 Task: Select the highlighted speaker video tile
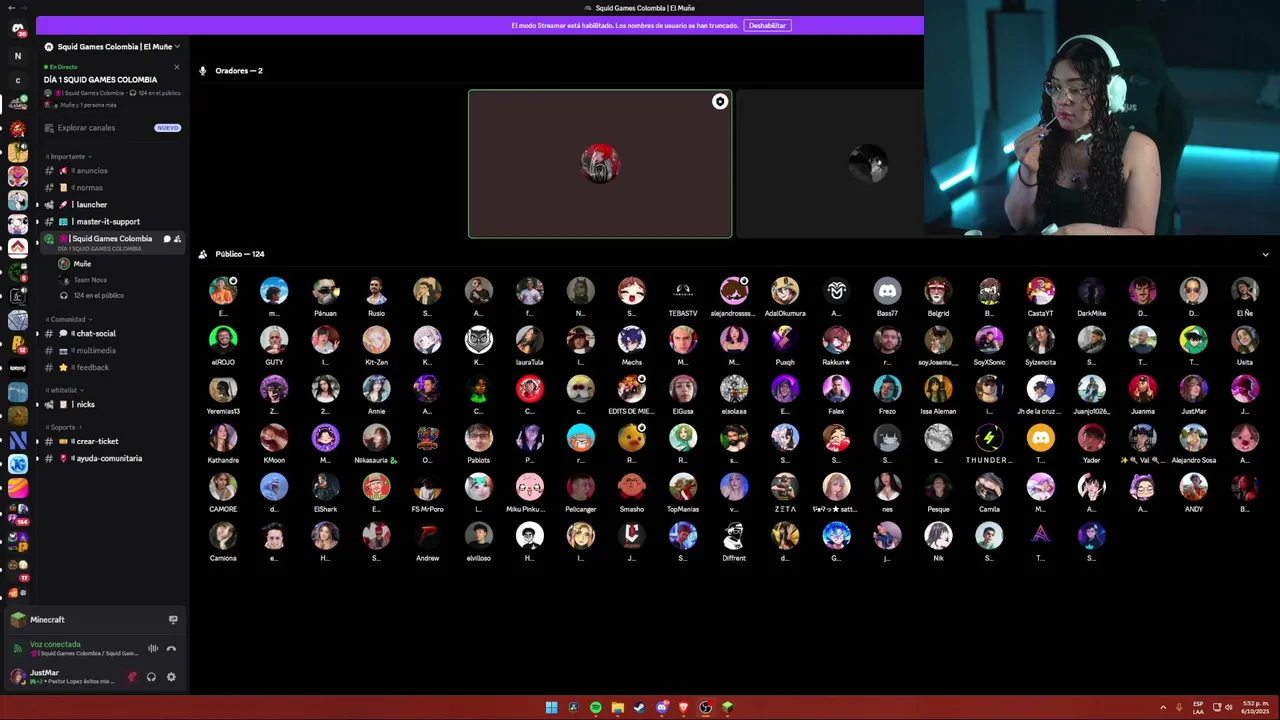point(600,164)
